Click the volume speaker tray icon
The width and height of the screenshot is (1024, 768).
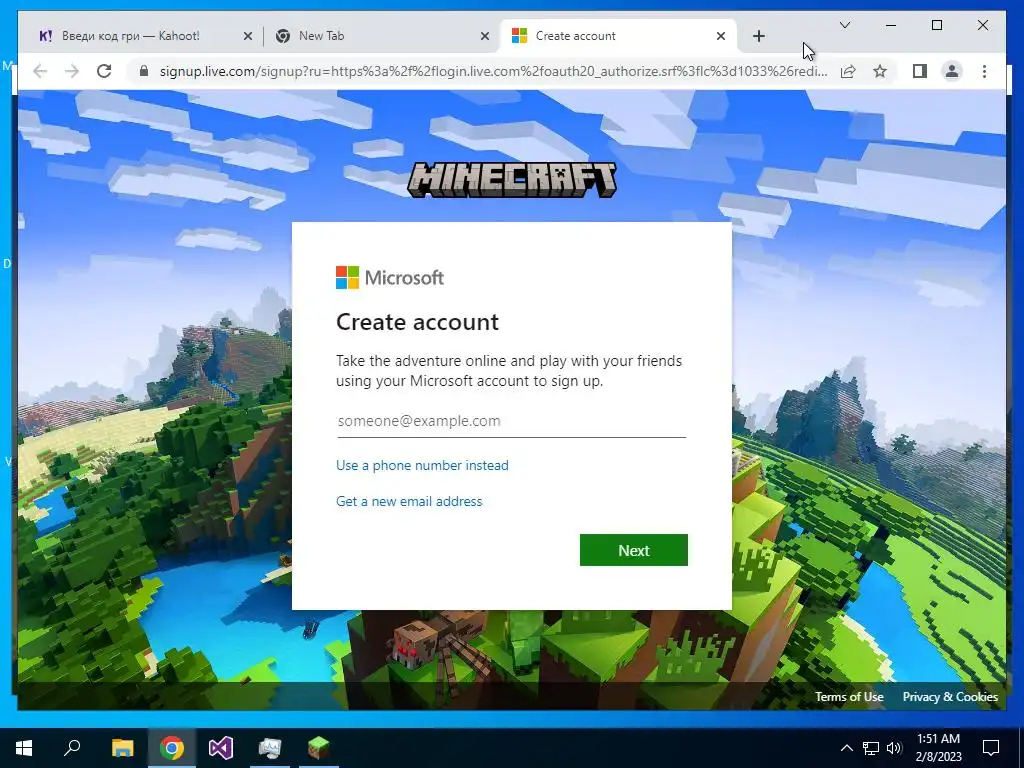(894, 748)
